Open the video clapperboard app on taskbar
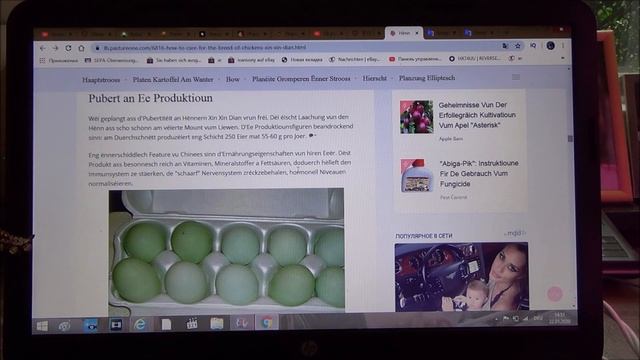 (x=192, y=324)
